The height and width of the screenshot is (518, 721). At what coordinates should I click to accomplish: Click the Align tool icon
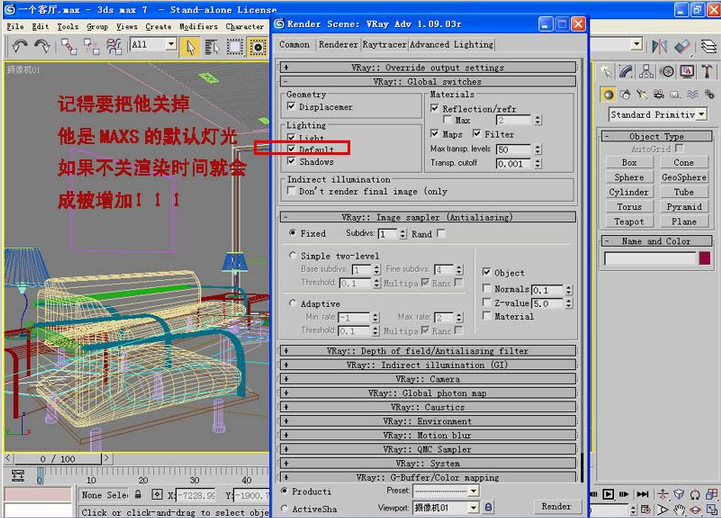point(682,46)
